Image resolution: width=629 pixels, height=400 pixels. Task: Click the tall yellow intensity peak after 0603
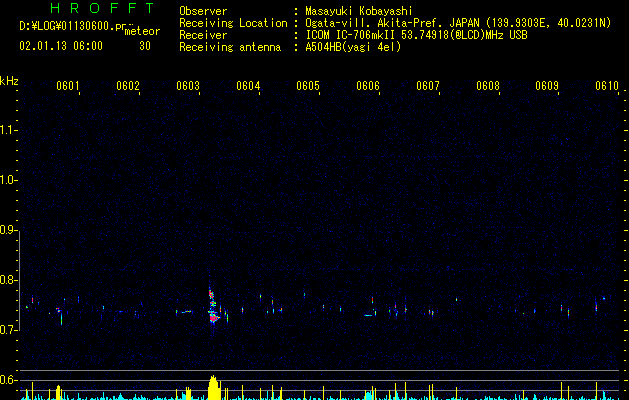[x=214, y=388]
